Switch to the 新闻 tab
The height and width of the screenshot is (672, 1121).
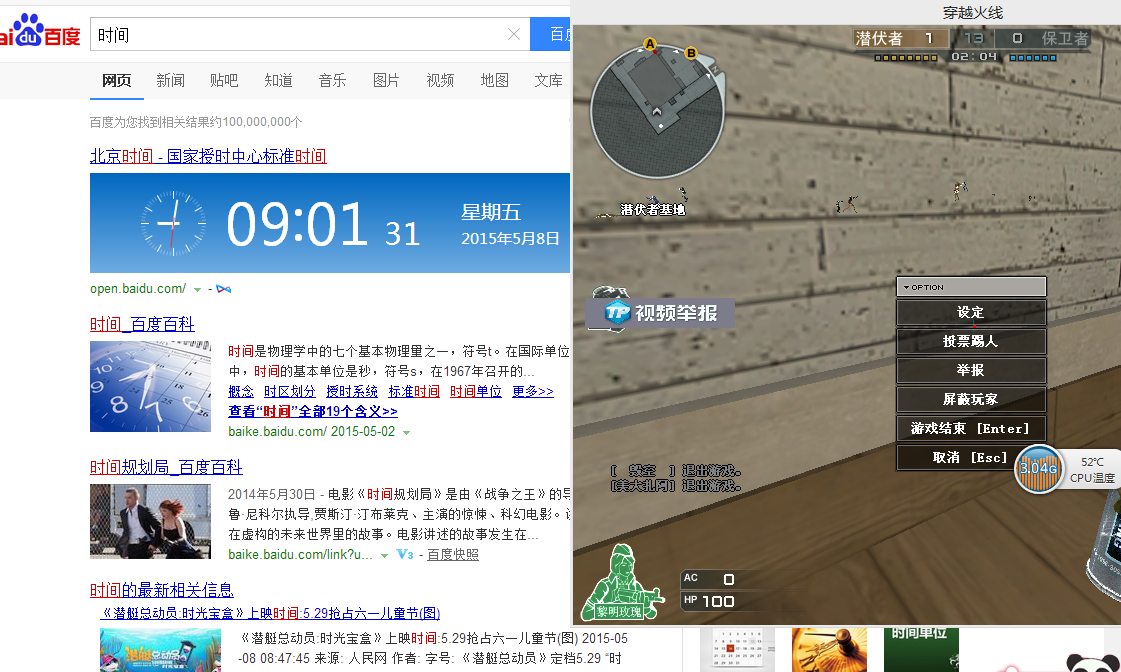[170, 81]
